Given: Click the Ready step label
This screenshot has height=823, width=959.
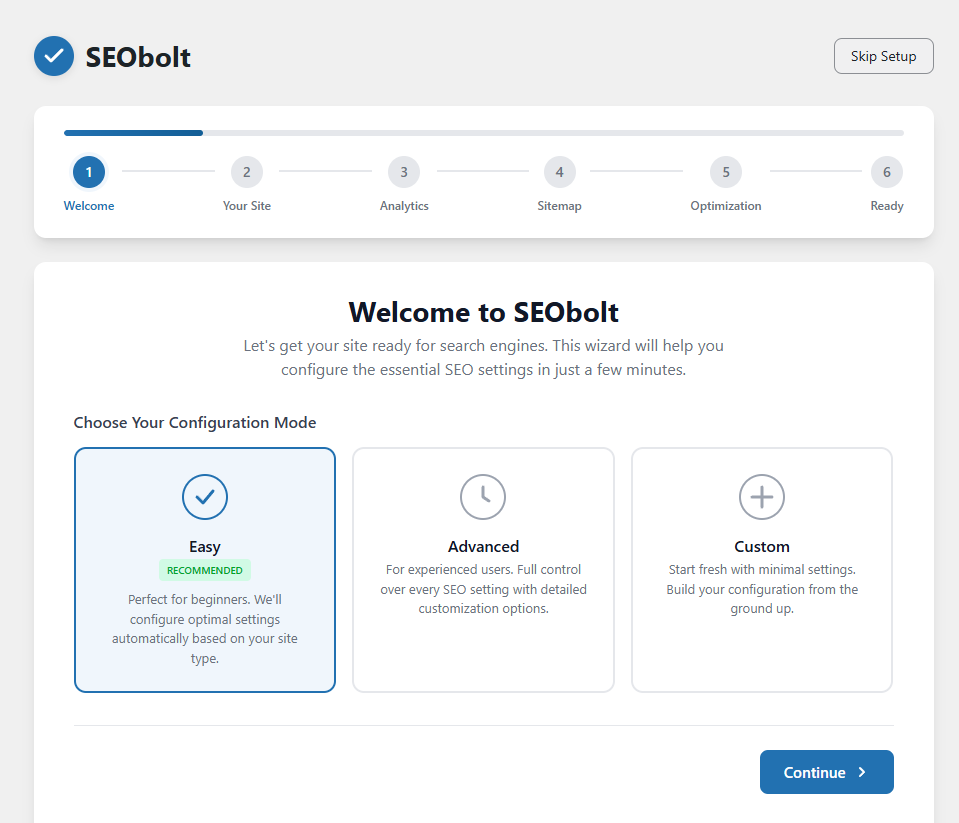Looking at the screenshot, I should point(887,206).
